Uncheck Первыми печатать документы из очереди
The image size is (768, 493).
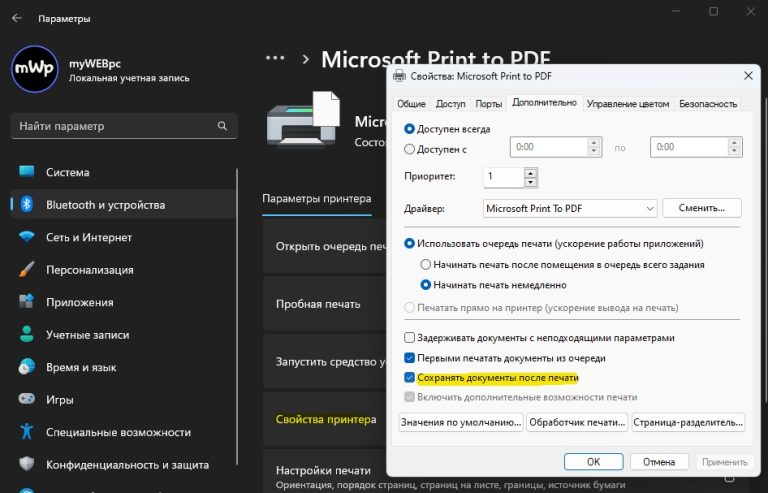(x=409, y=358)
